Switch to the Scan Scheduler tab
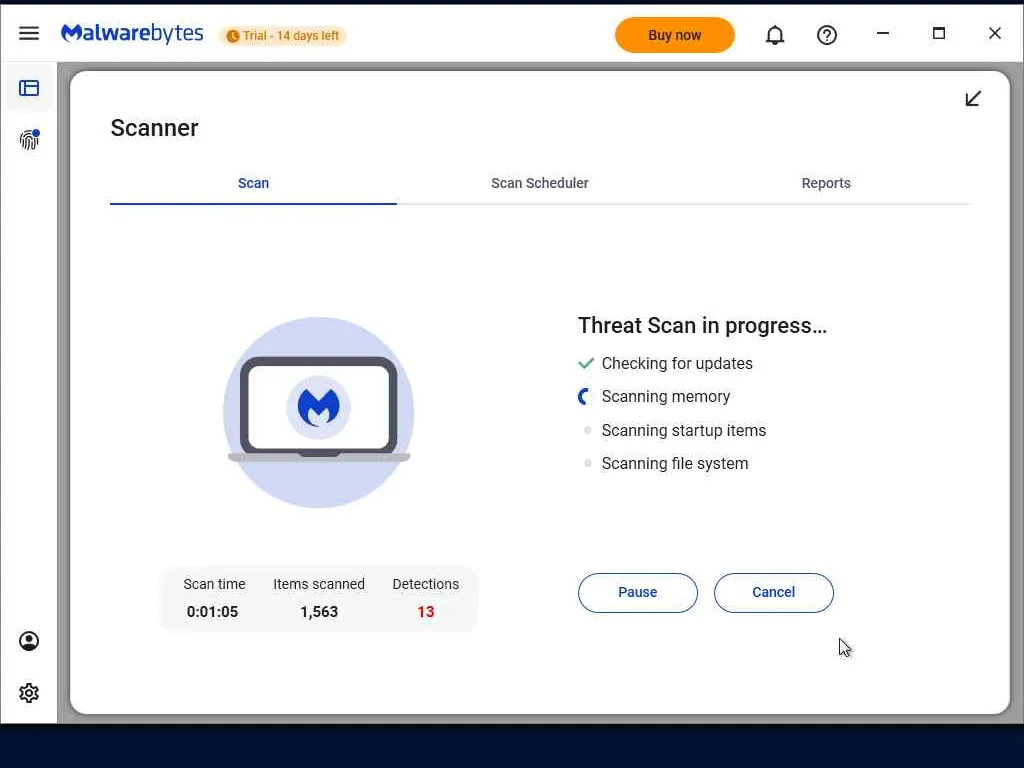Screen dimensions: 1024x768 (539, 184)
